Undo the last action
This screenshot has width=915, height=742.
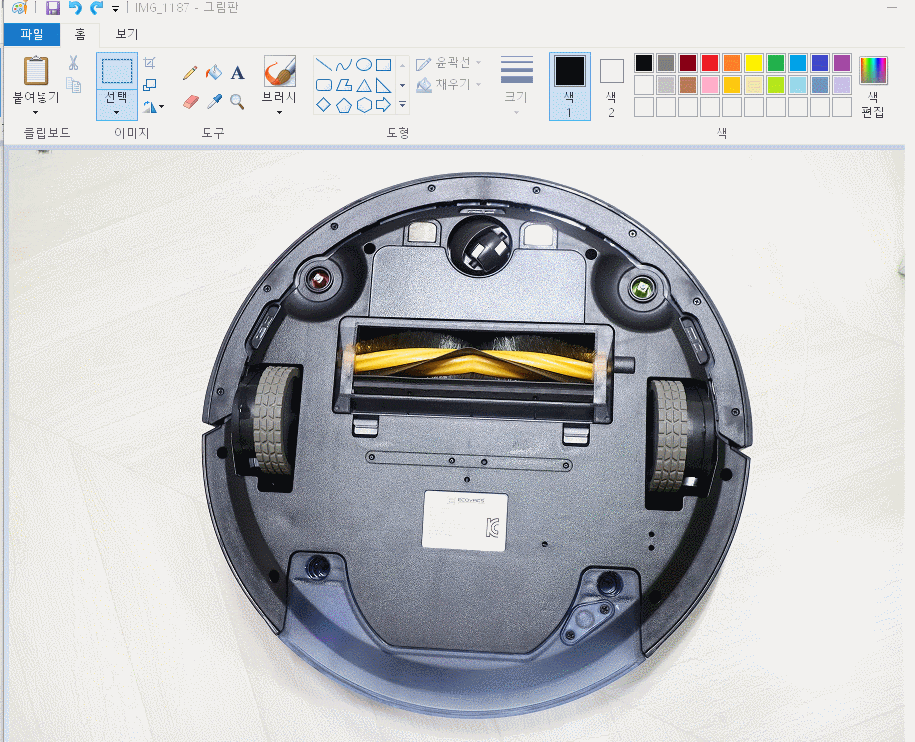coord(75,8)
